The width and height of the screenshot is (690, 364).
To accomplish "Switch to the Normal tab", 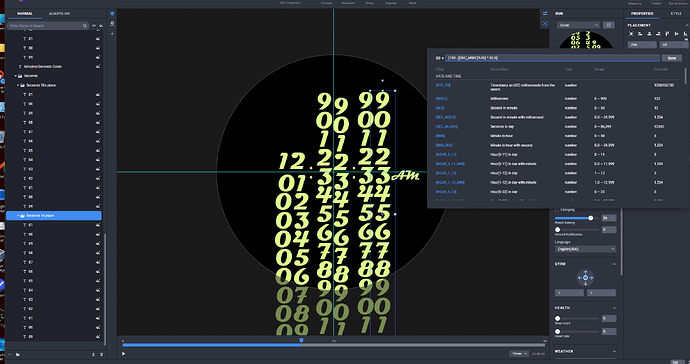I will point(25,14).
